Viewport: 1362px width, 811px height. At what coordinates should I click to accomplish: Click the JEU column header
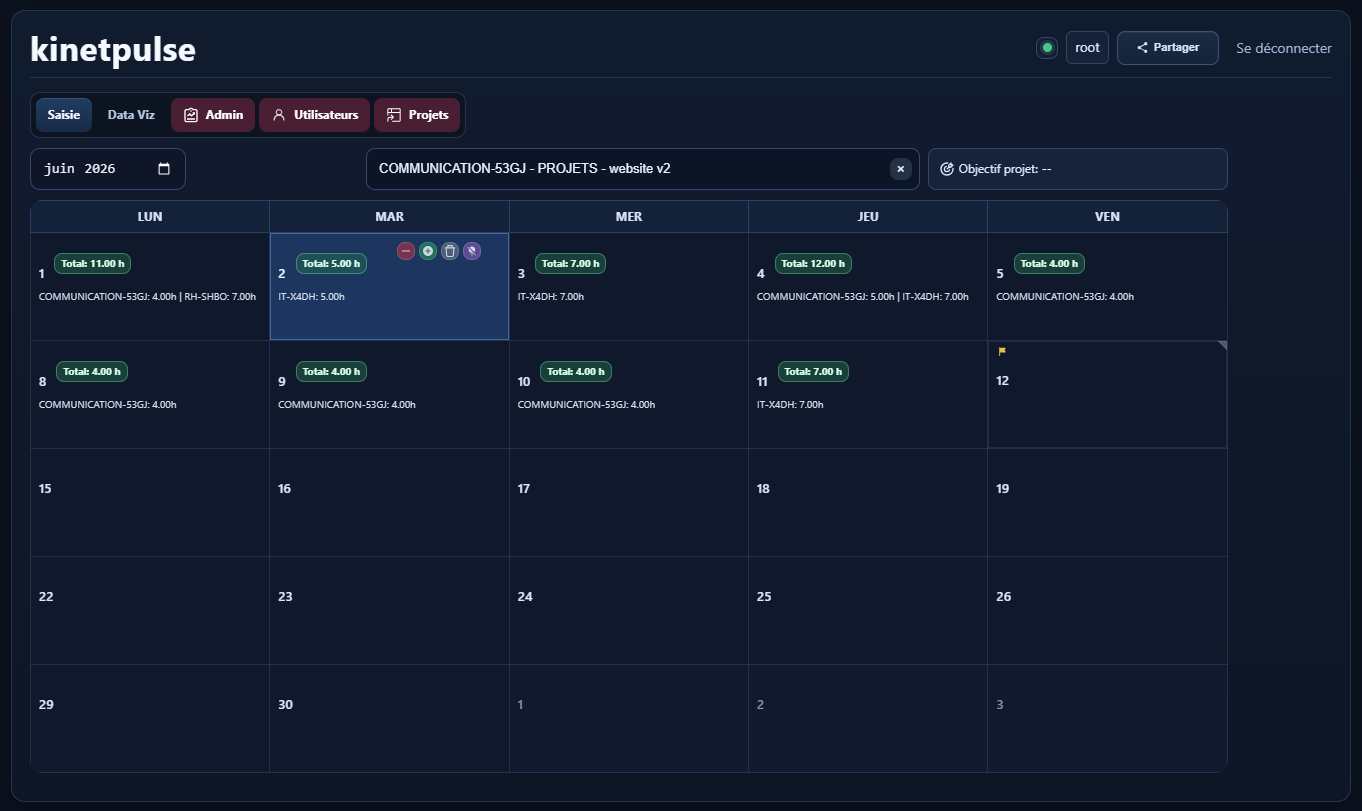coord(868,217)
